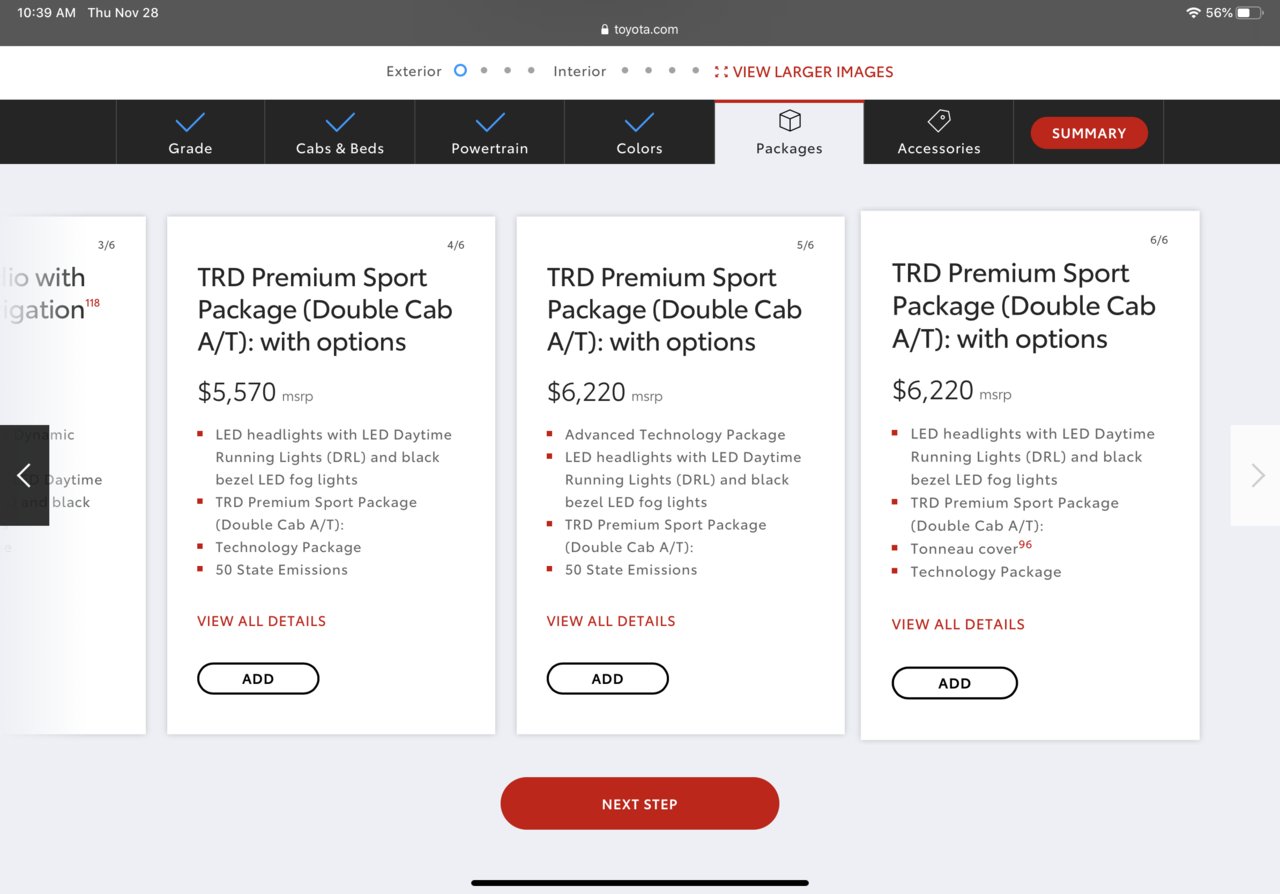
Task: Select the second Interior image dot
Action: 648,71
